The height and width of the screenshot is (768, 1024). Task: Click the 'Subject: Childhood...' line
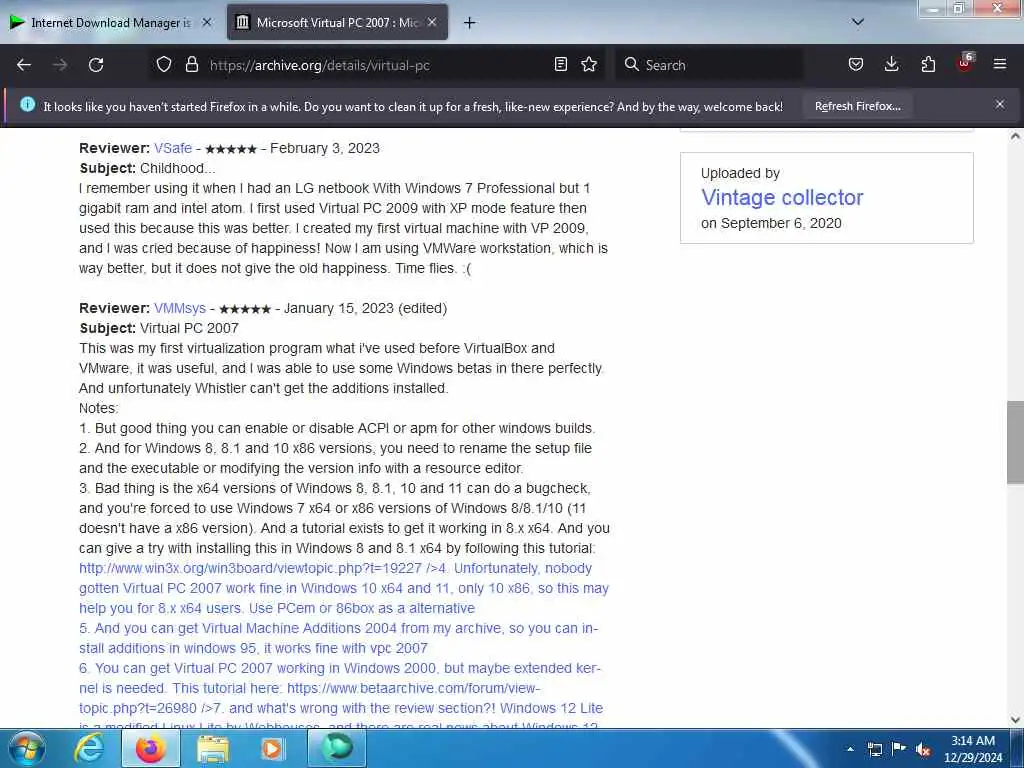pos(147,168)
